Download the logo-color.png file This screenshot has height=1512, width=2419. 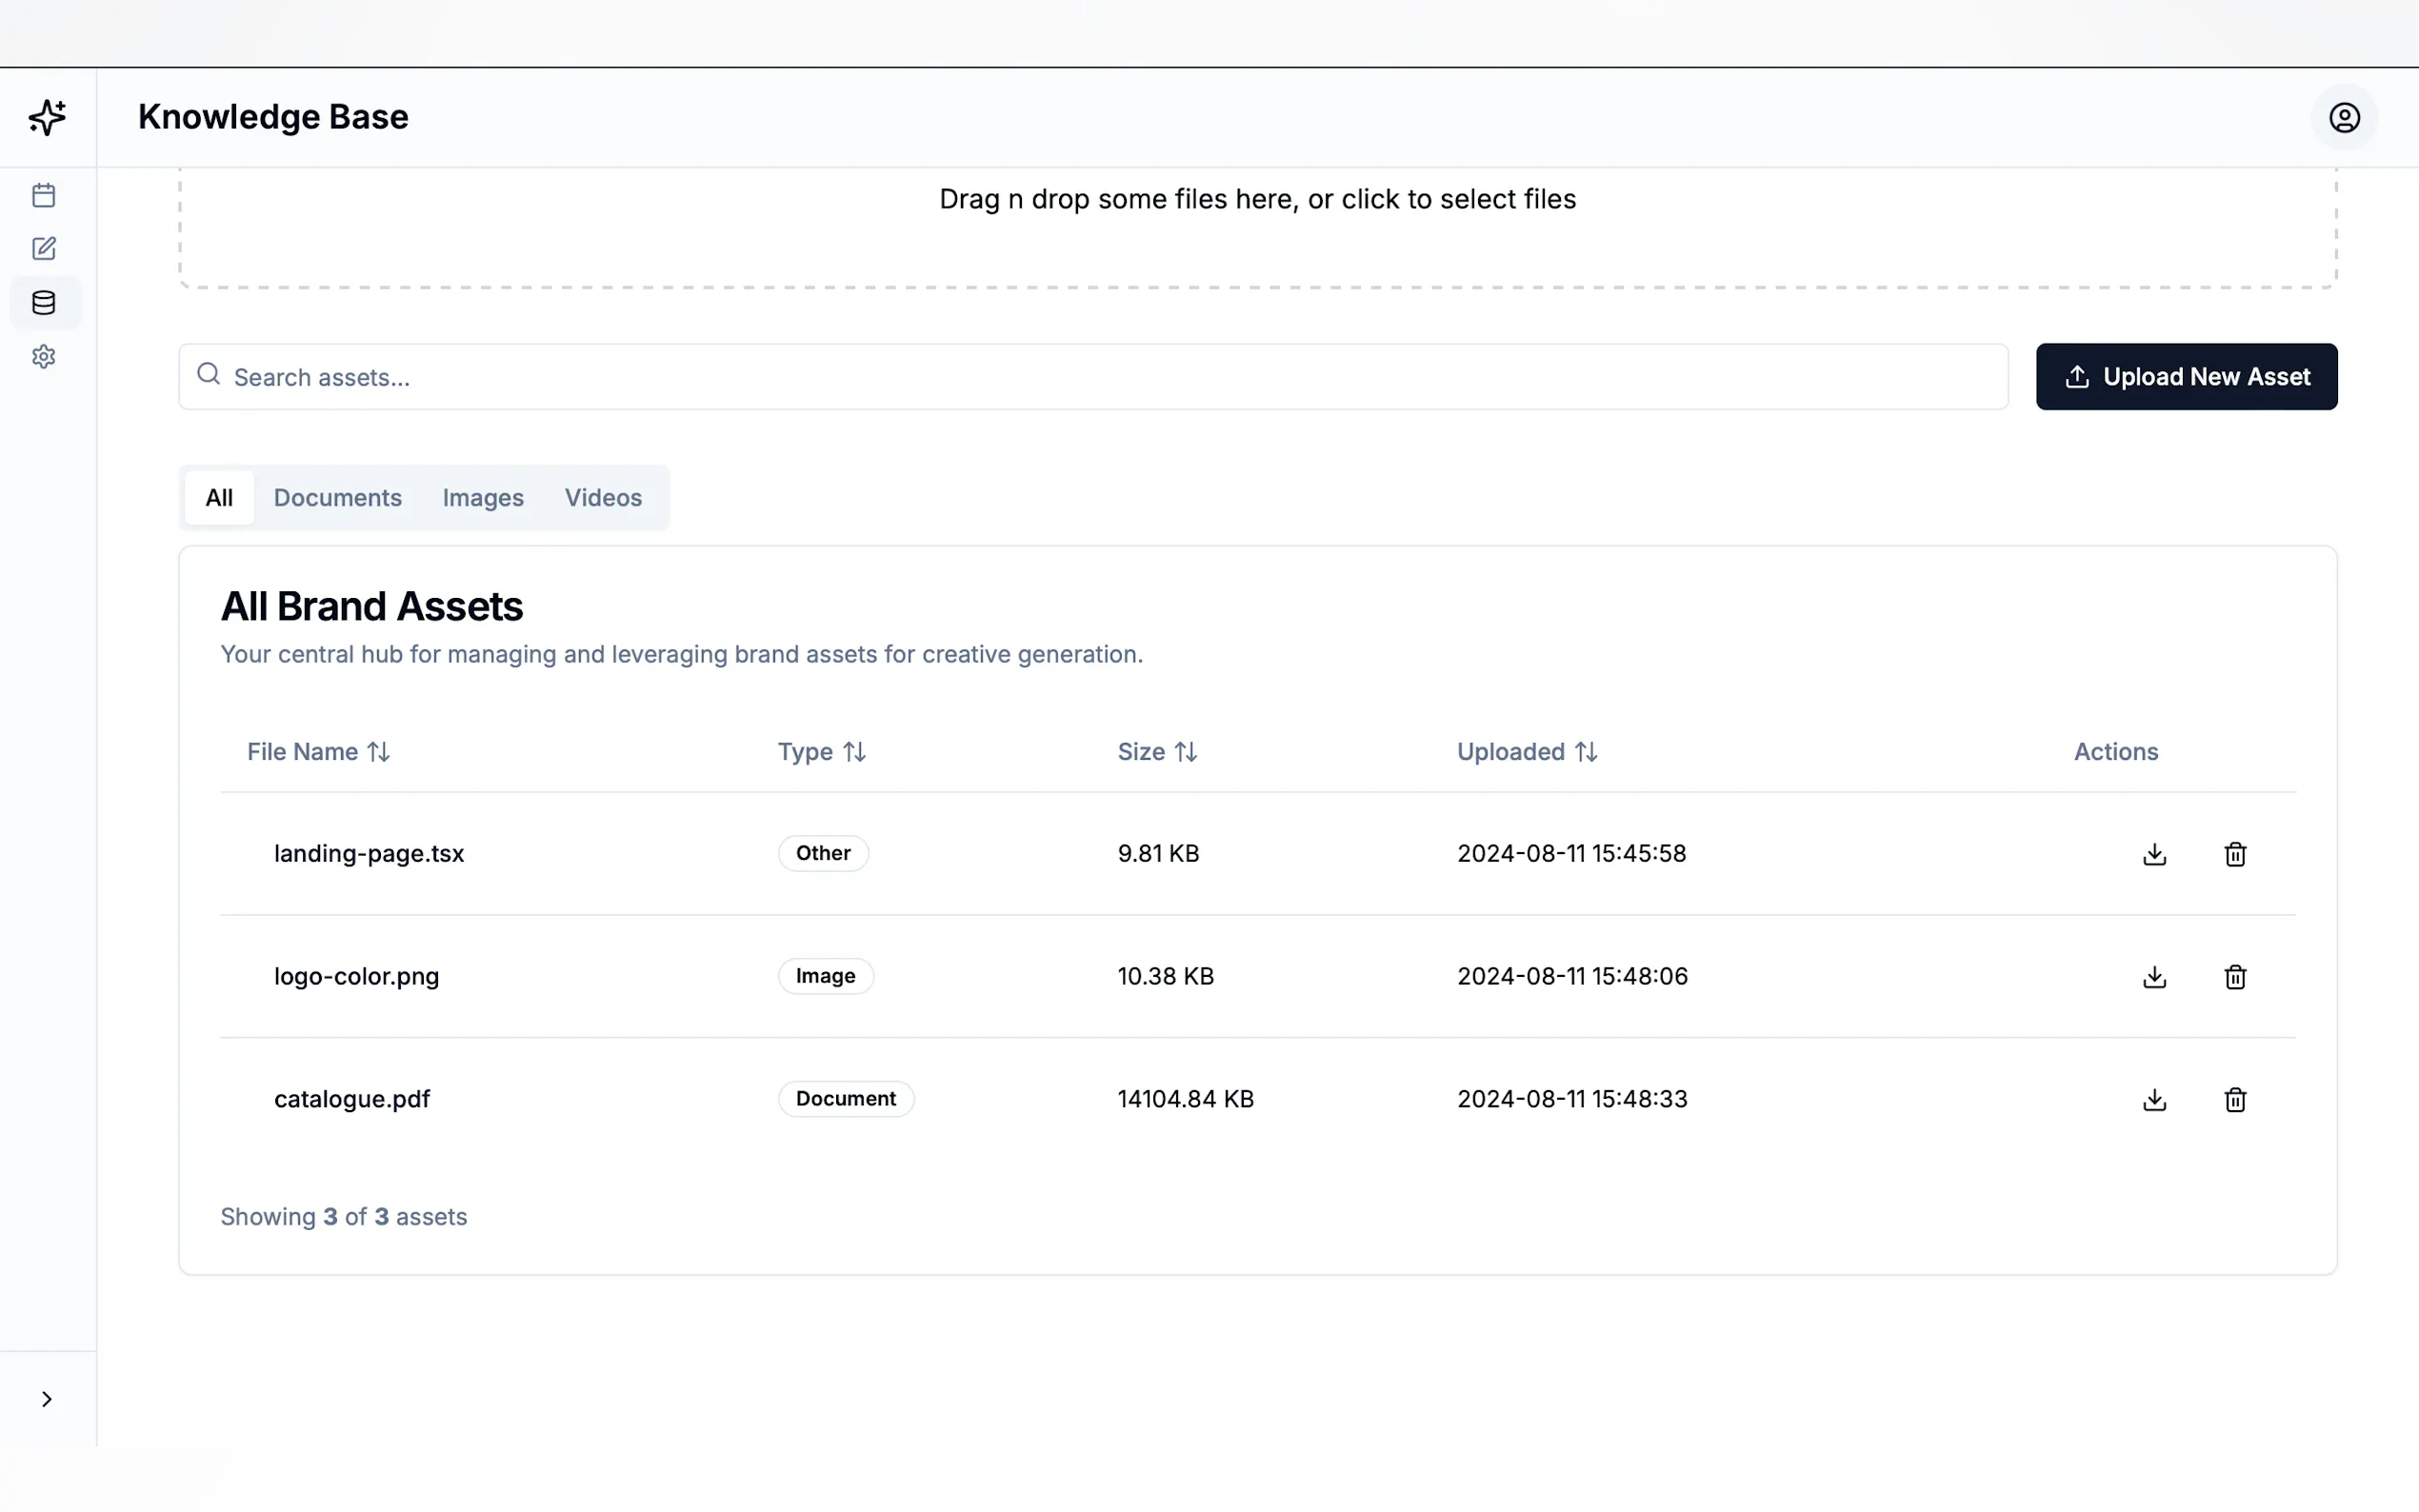tap(2154, 977)
